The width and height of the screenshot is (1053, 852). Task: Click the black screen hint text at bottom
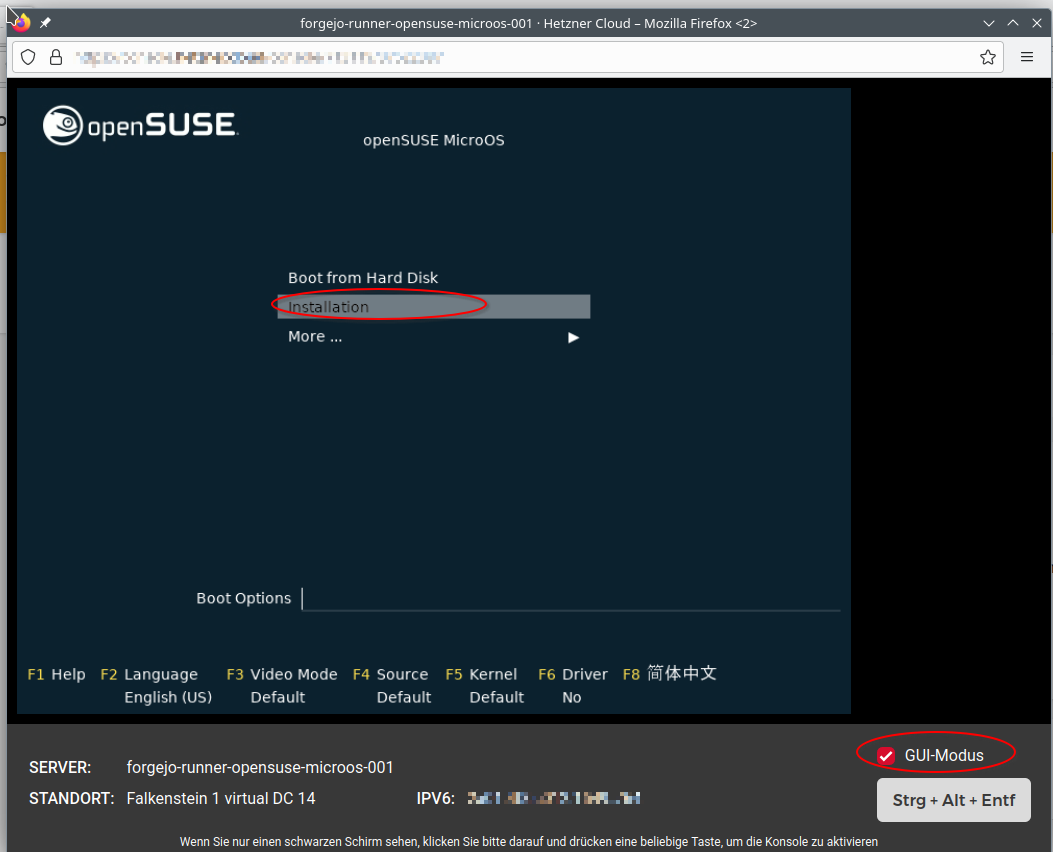(529, 842)
